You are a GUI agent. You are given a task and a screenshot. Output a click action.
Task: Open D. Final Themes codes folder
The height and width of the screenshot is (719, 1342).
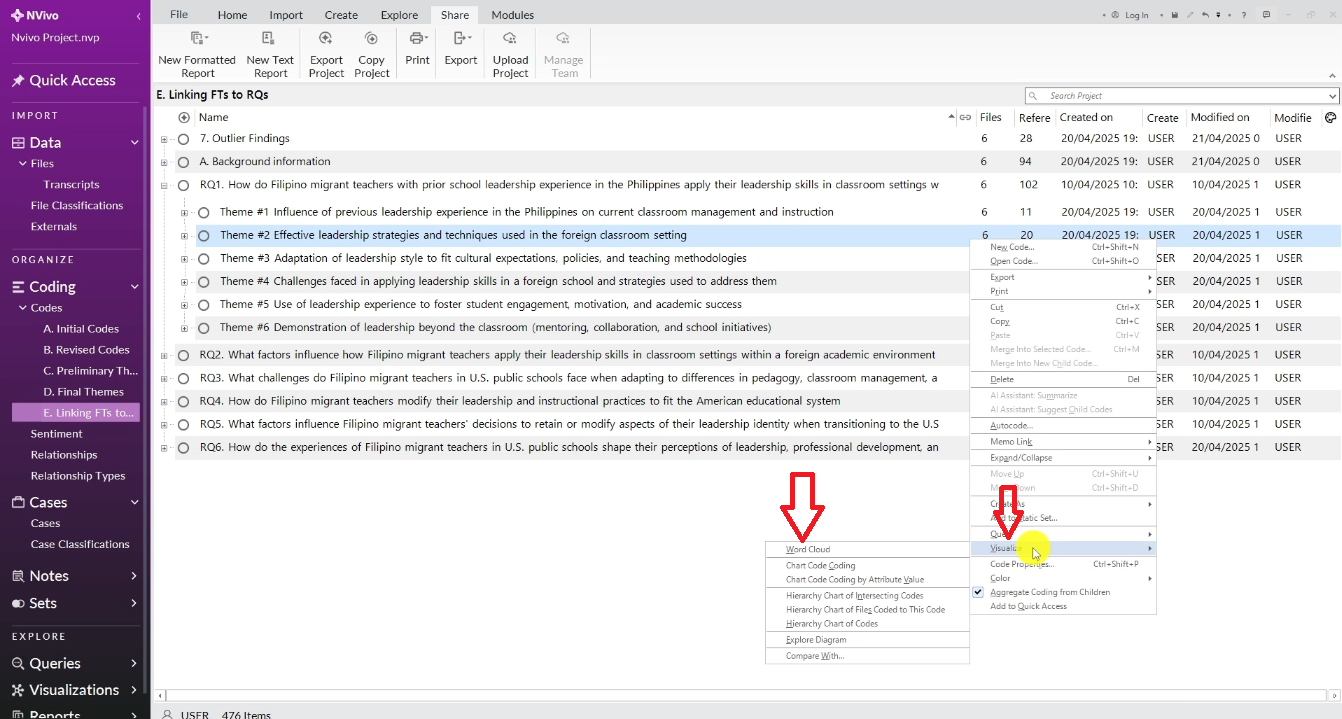(x=83, y=392)
